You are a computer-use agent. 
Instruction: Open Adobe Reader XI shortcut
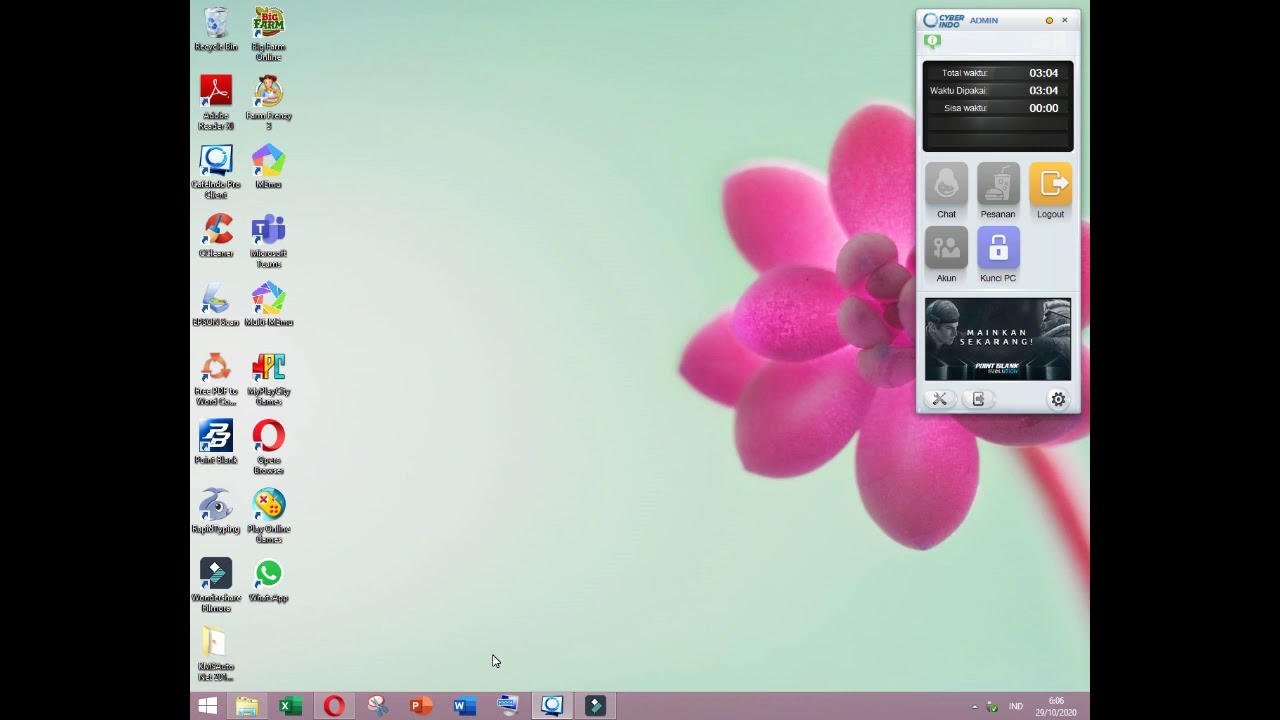point(216,103)
